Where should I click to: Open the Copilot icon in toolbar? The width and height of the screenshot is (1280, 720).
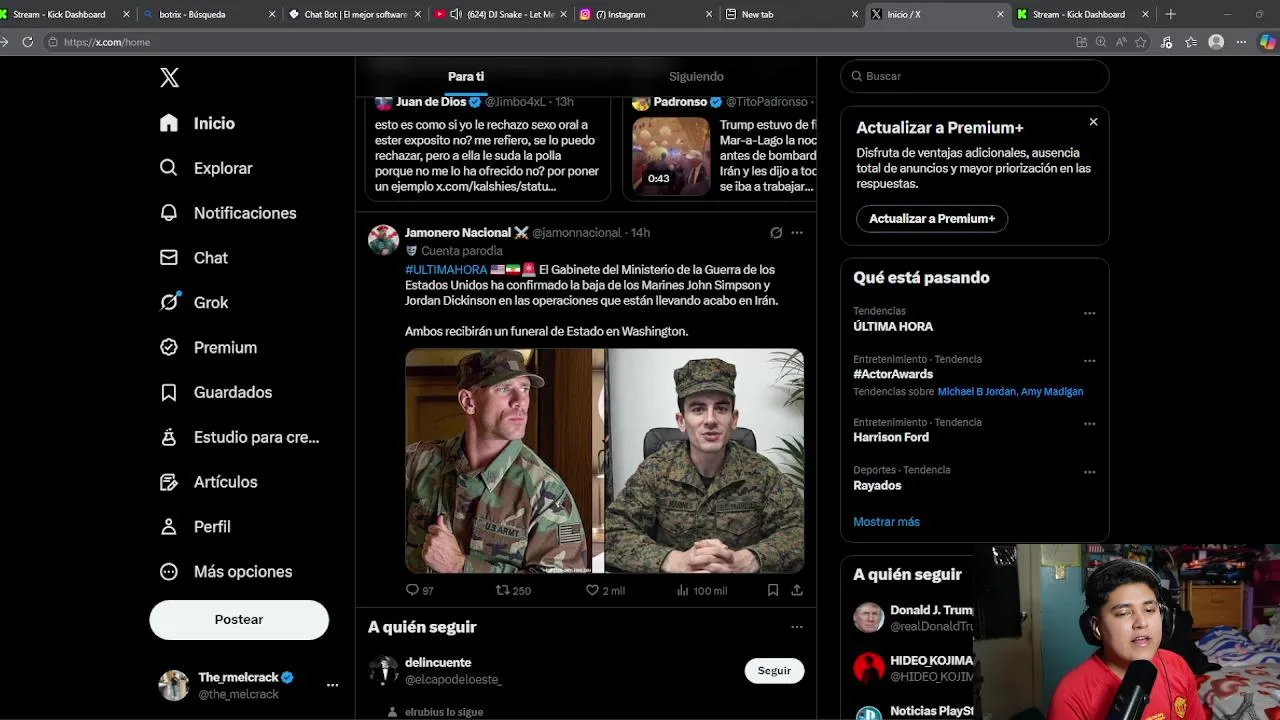click(x=1268, y=42)
